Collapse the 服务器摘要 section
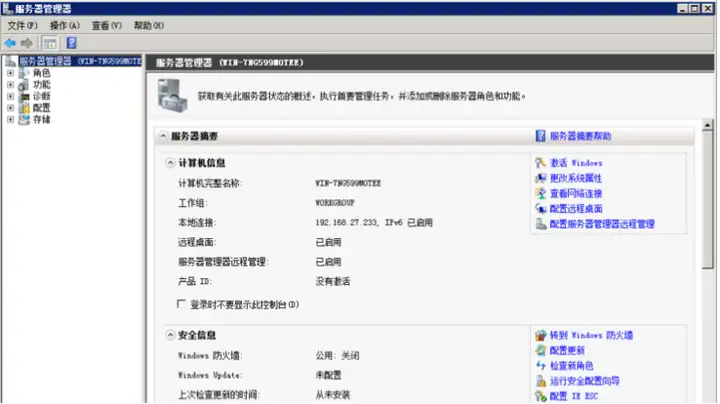Viewport: 720px width, 404px height. click(163, 136)
